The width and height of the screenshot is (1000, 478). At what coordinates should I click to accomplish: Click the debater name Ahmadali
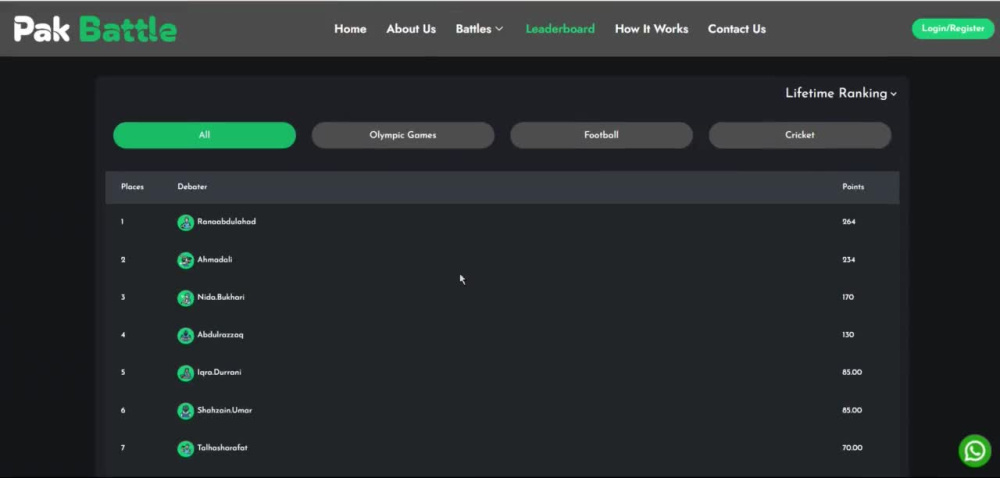(x=215, y=259)
